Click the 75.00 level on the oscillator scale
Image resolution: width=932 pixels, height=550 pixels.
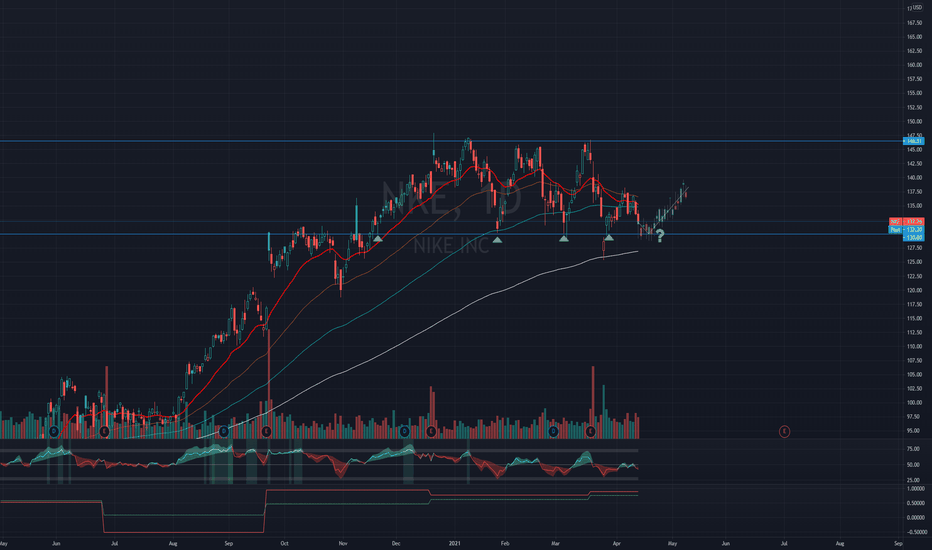(913, 450)
